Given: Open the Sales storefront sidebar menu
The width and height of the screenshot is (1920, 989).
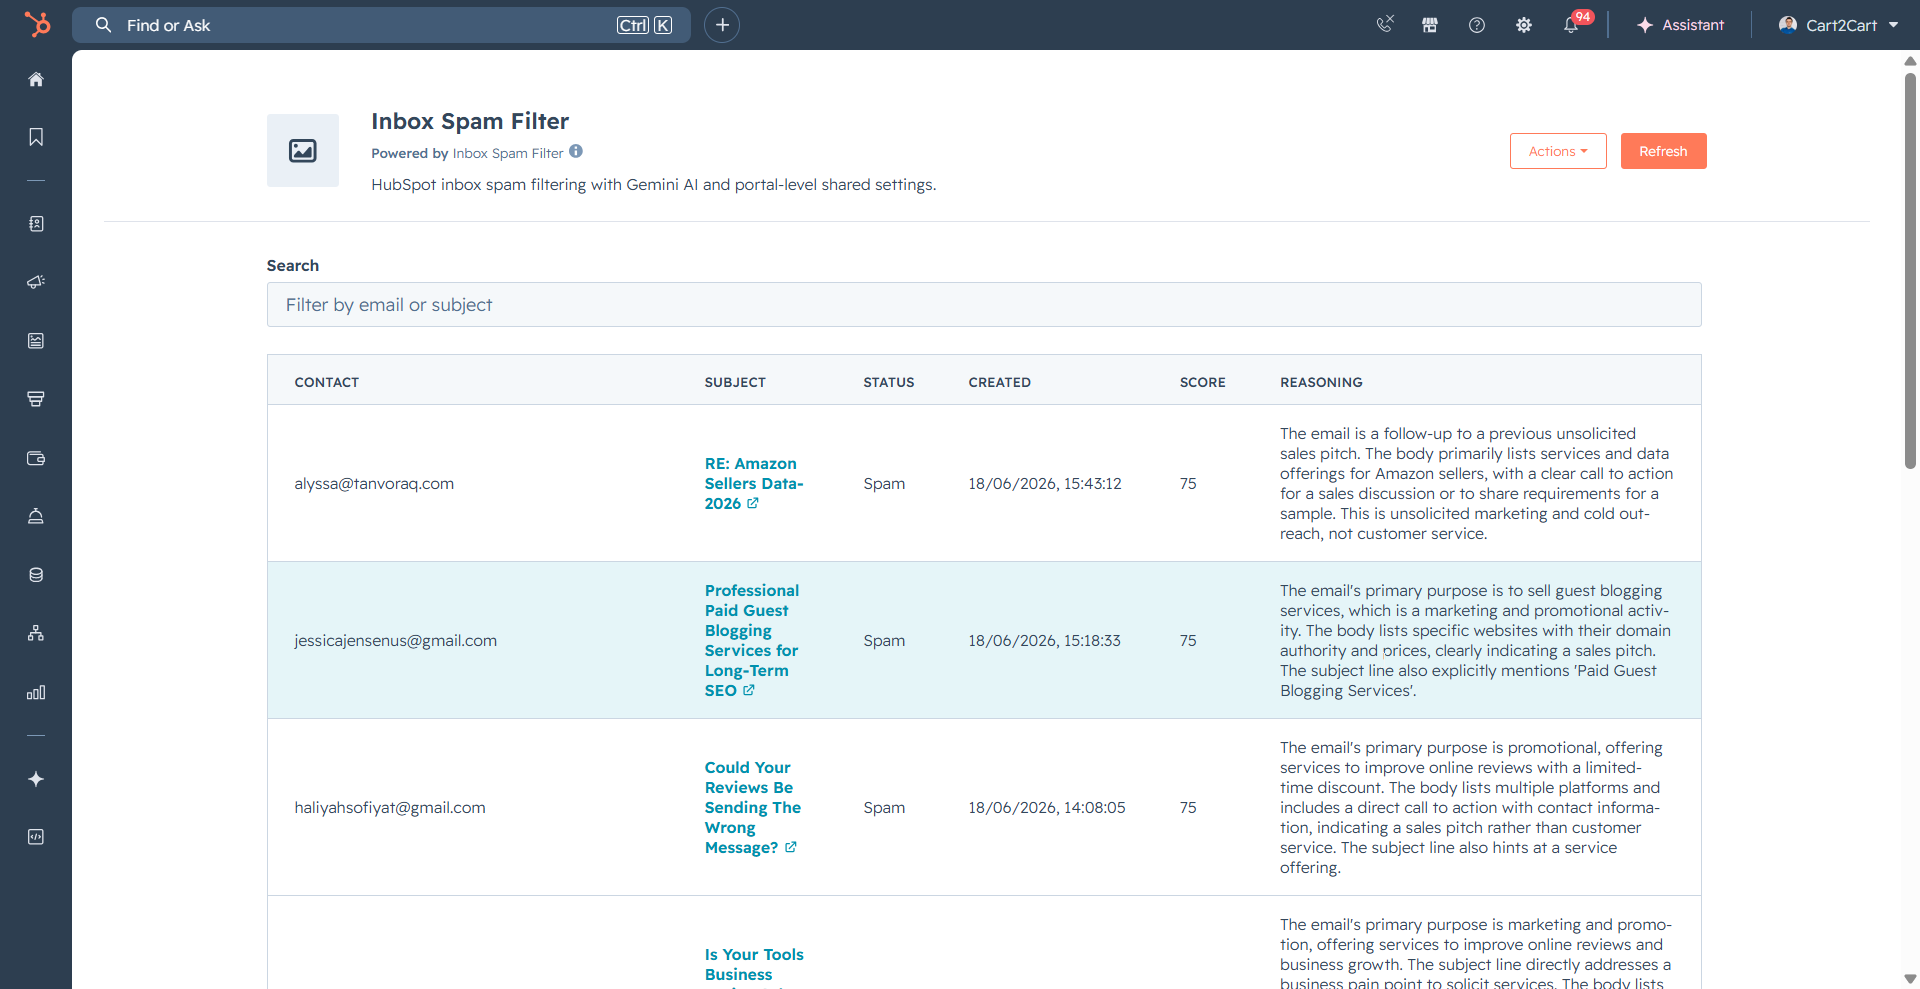Looking at the screenshot, I should tap(36, 399).
